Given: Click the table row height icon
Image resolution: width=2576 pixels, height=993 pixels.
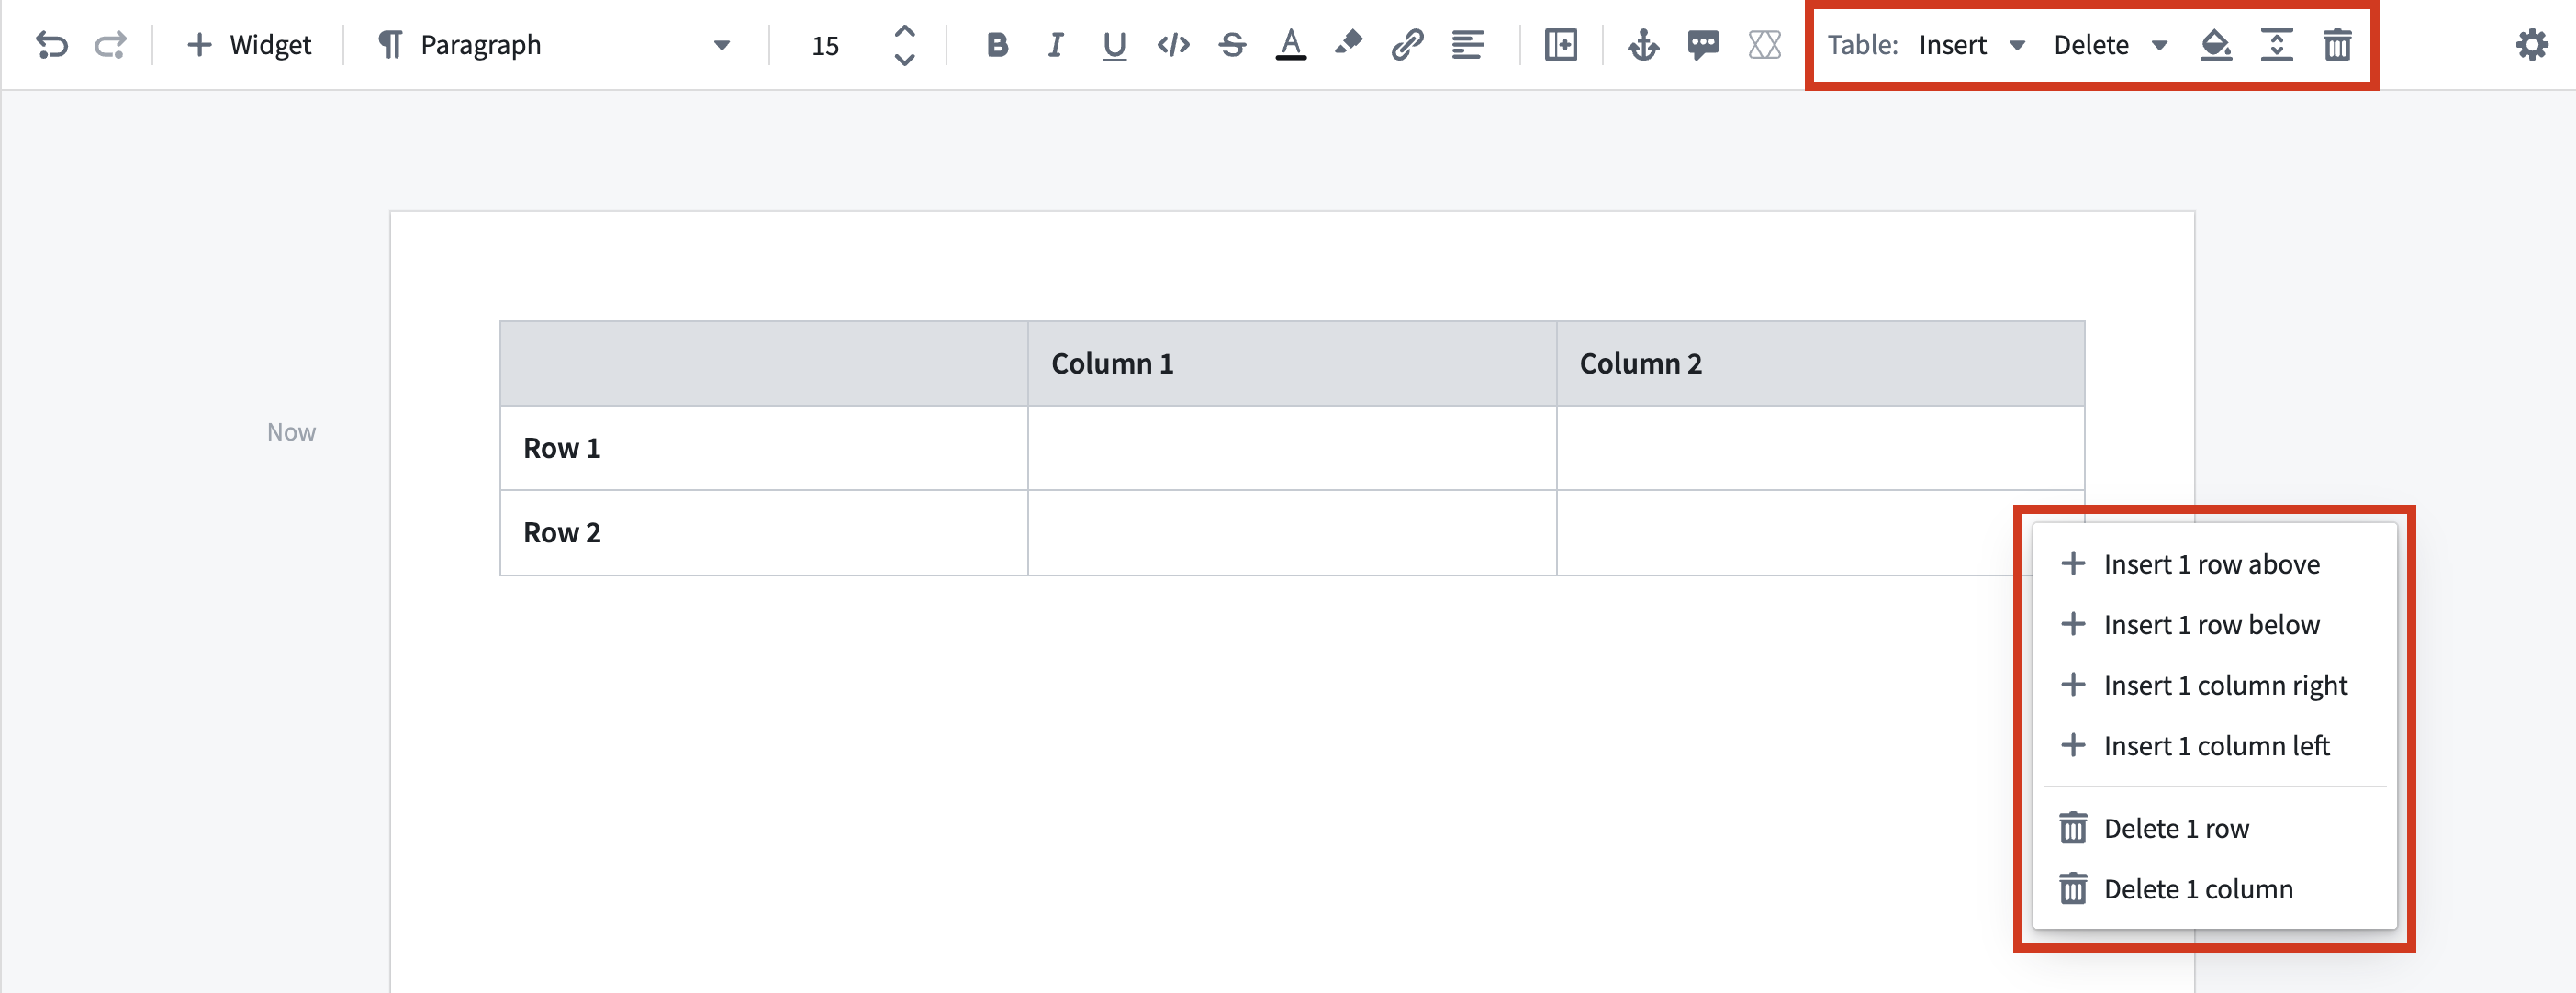Looking at the screenshot, I should point(2277,45).
